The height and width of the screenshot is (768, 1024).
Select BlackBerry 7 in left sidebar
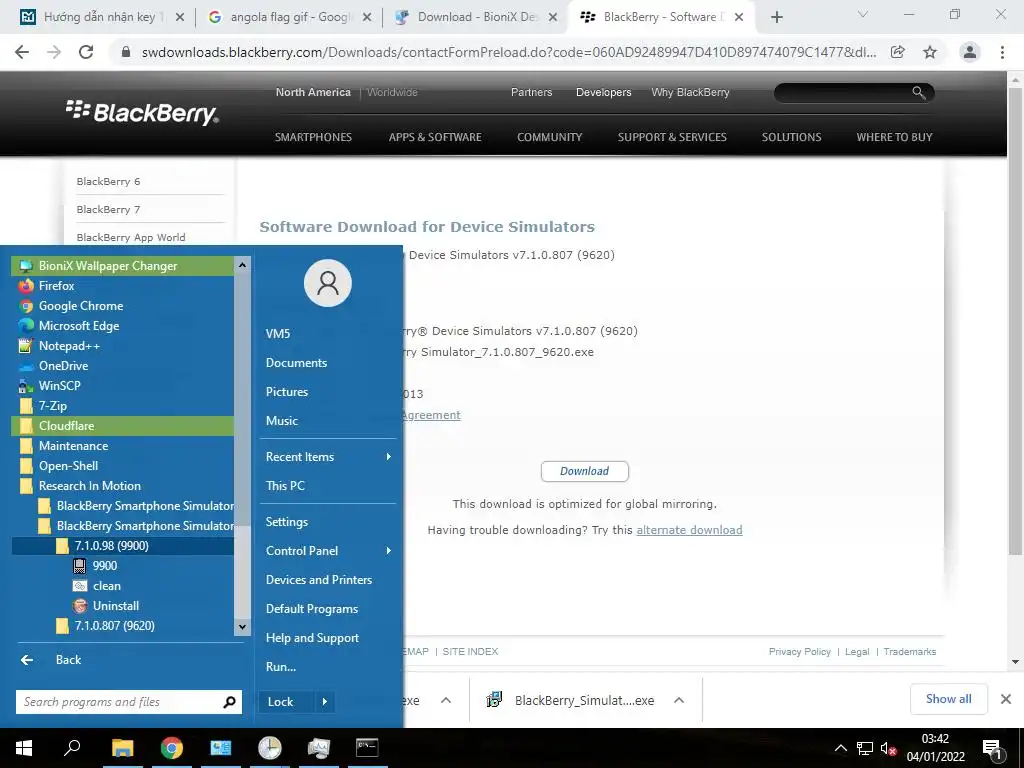[108, 210]
